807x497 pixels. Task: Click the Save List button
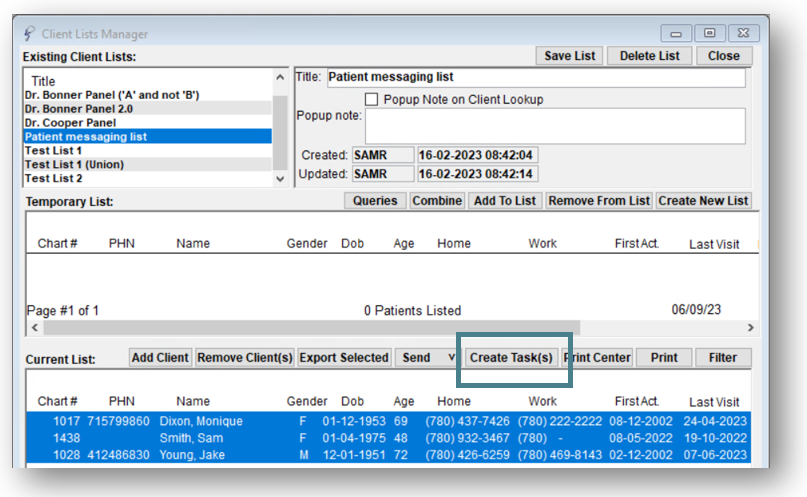[x=569, y=56]
